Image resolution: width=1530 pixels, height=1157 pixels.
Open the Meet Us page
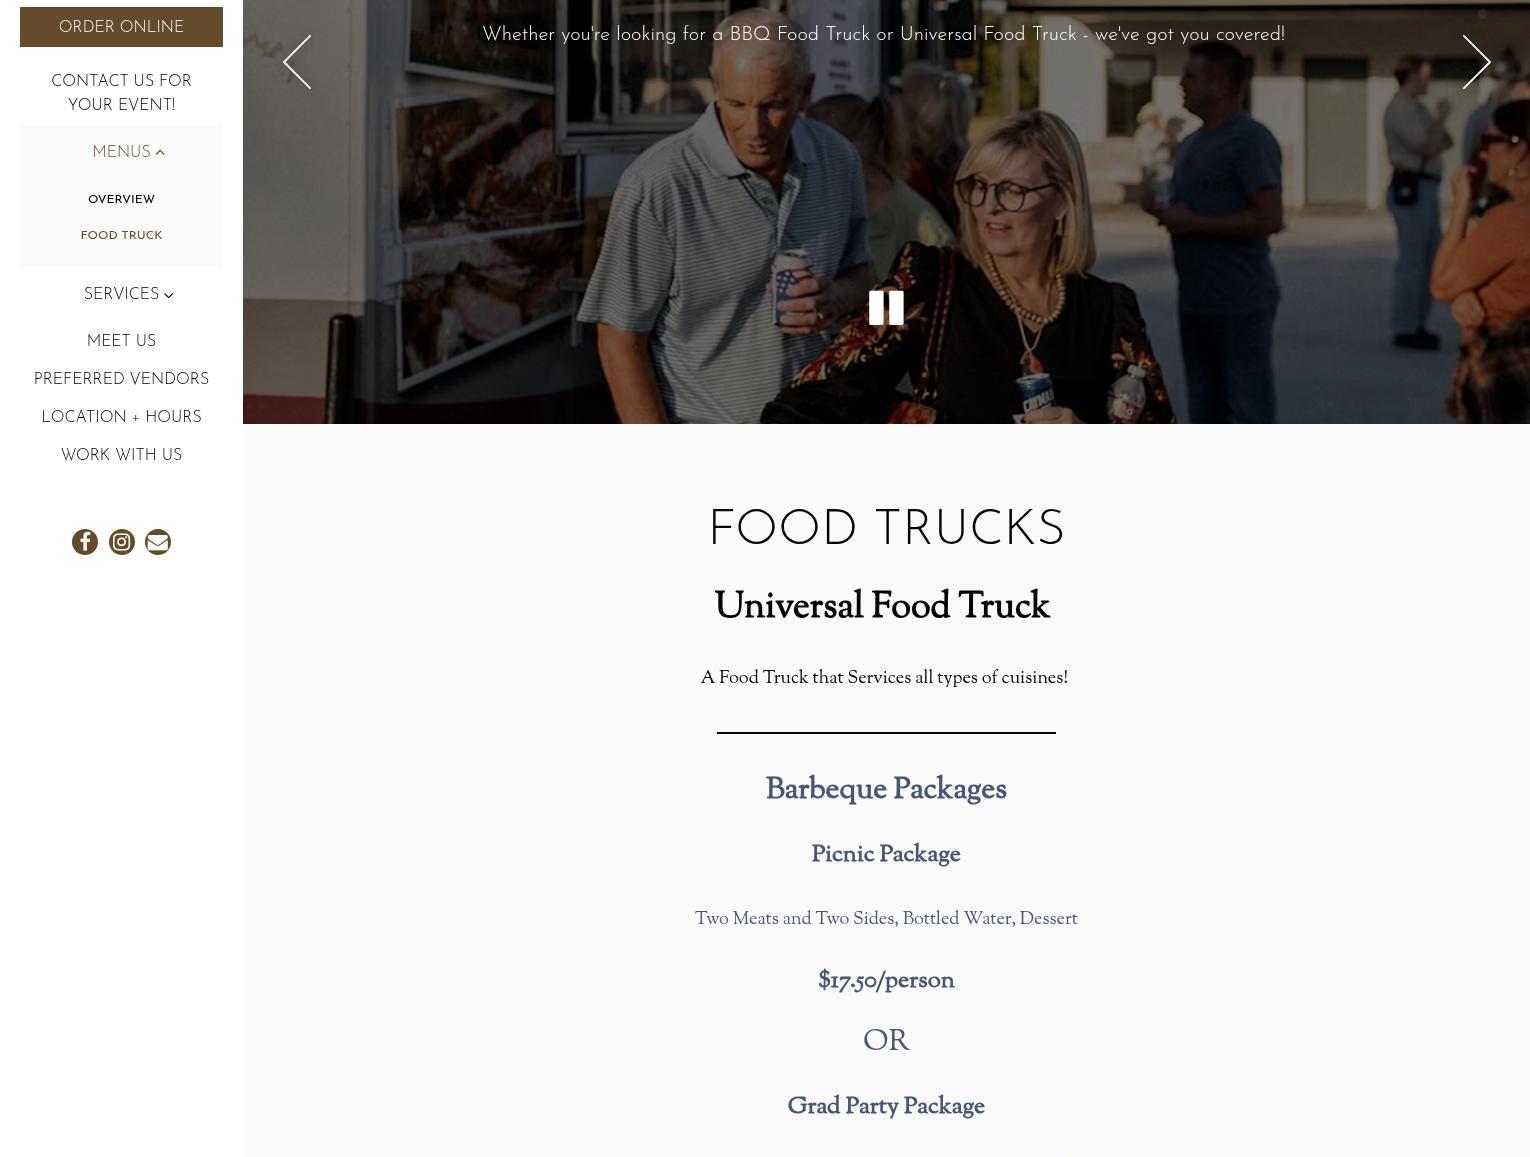pos(121,341)
